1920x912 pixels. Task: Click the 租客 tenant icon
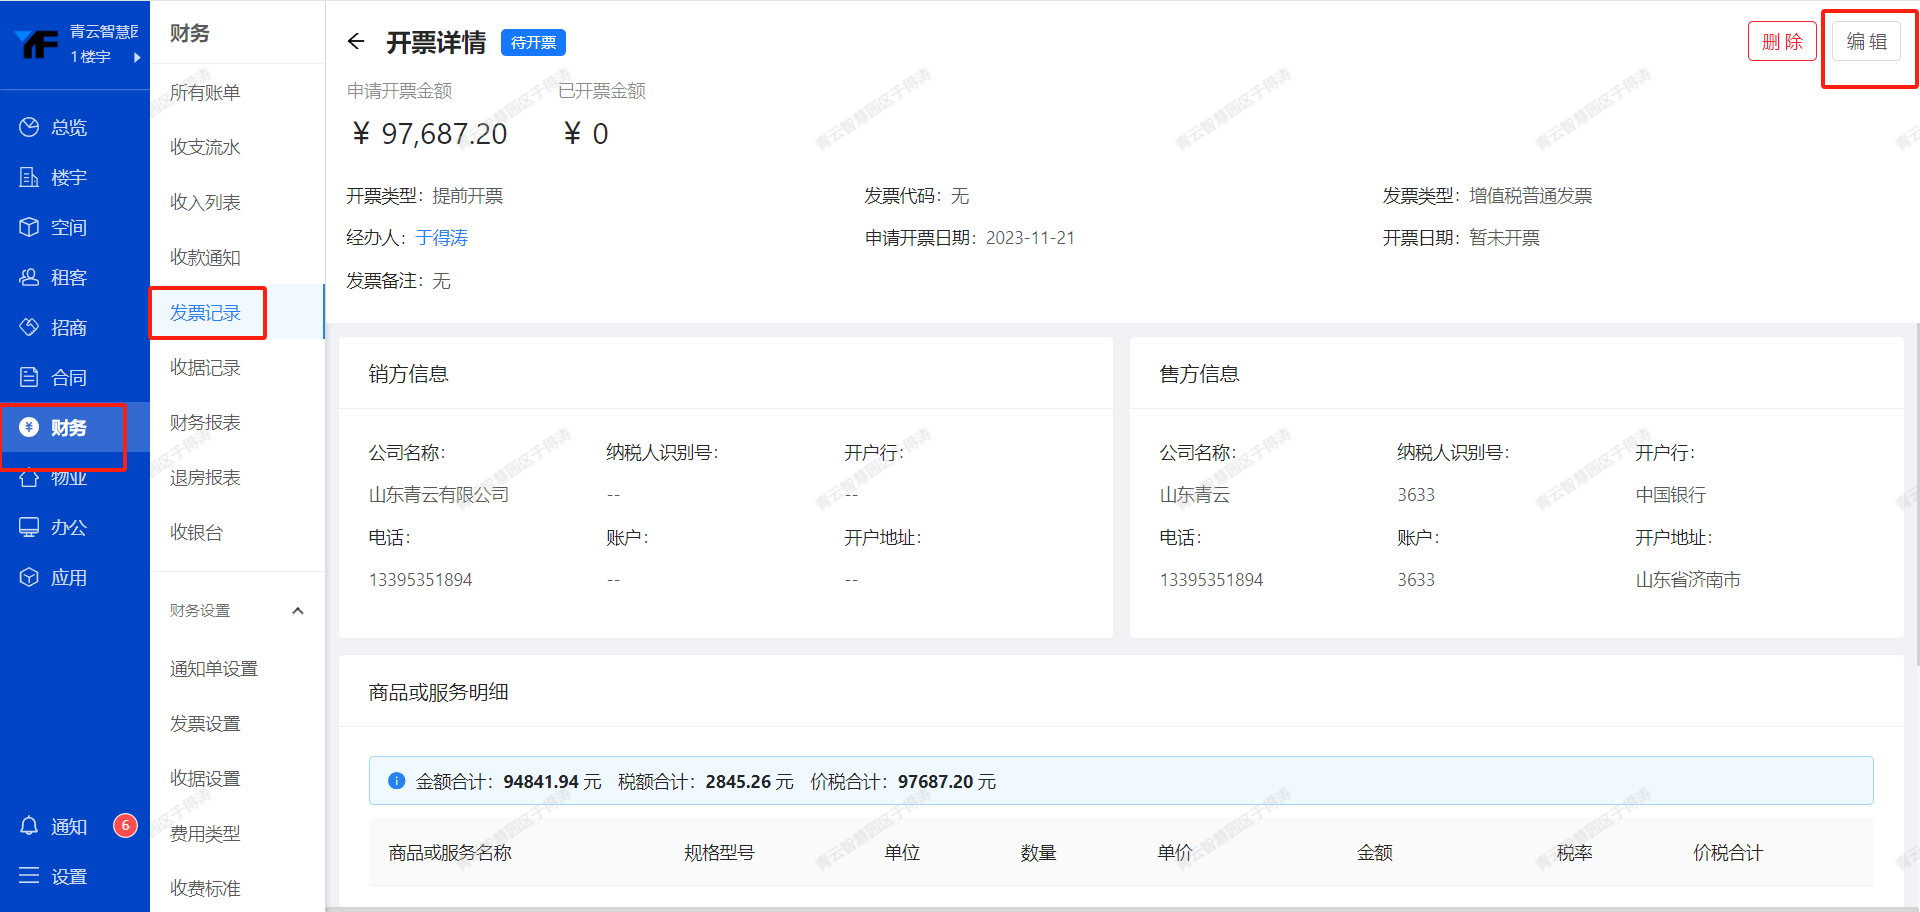[x=29, y=277]
